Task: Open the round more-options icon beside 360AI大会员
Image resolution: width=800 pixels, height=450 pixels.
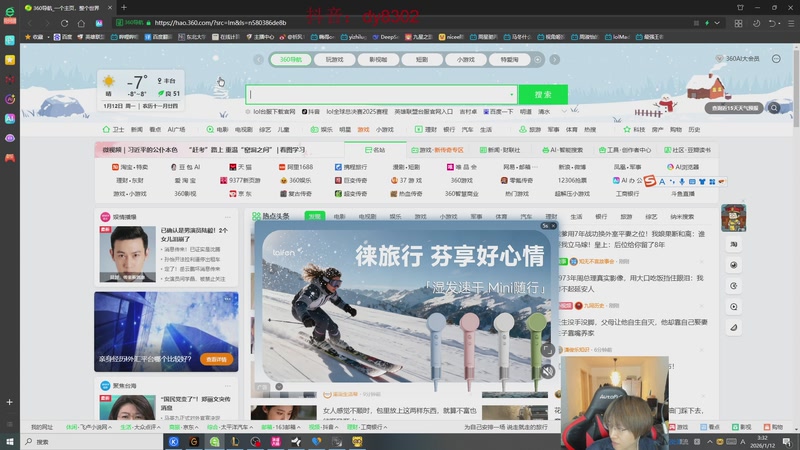Action: (776, 59)
